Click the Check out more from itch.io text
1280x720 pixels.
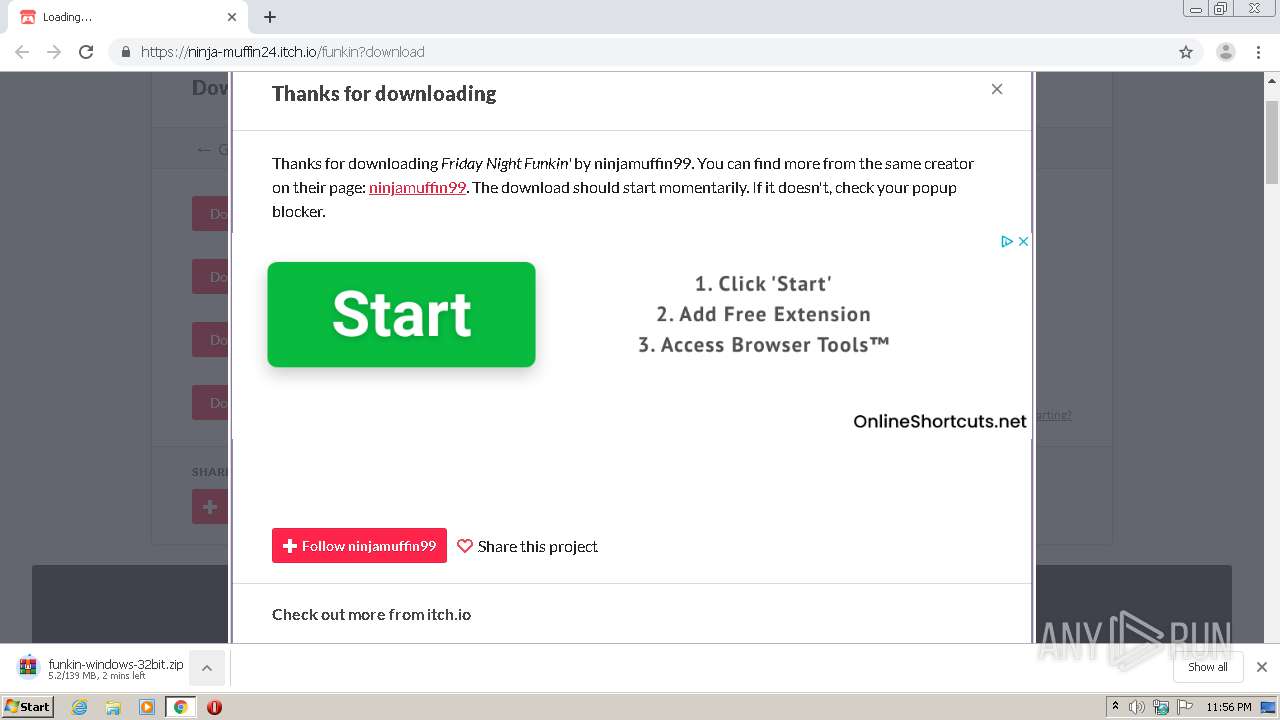[371, 614]
